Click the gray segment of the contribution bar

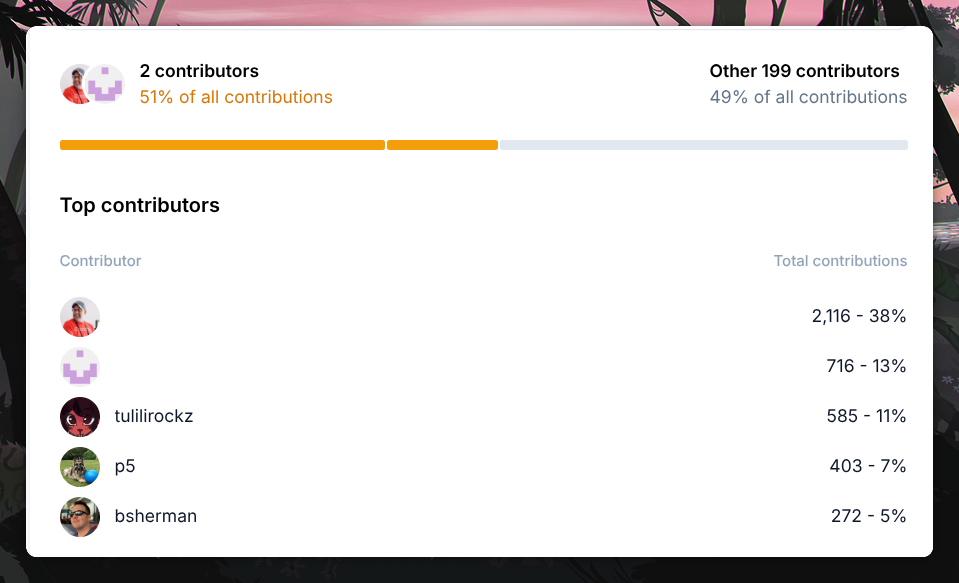[x=703, y=145]
